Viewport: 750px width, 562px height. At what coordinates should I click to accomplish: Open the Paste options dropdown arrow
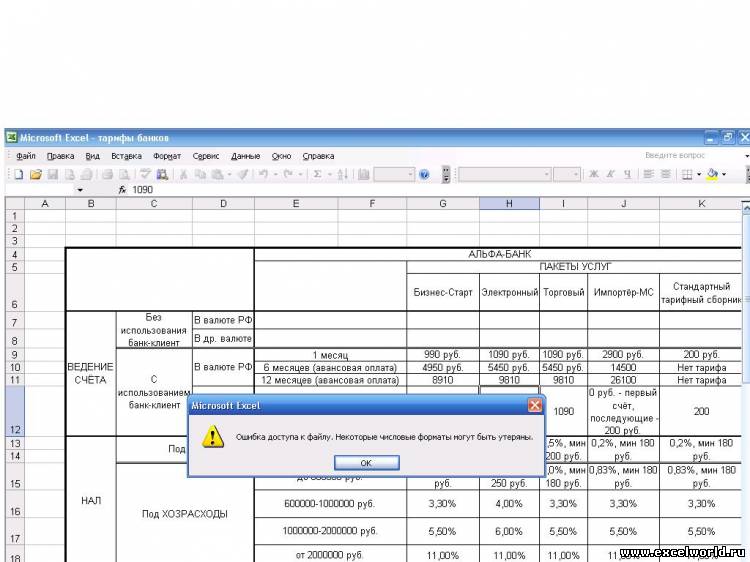point(229,174)
